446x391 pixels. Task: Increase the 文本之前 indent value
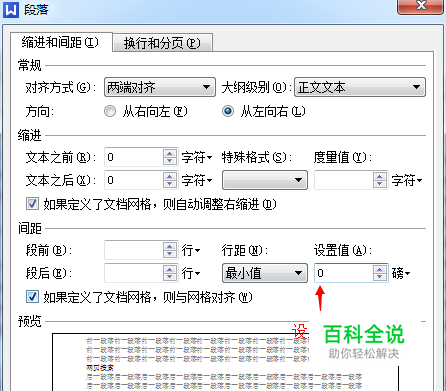pos(170,153)
